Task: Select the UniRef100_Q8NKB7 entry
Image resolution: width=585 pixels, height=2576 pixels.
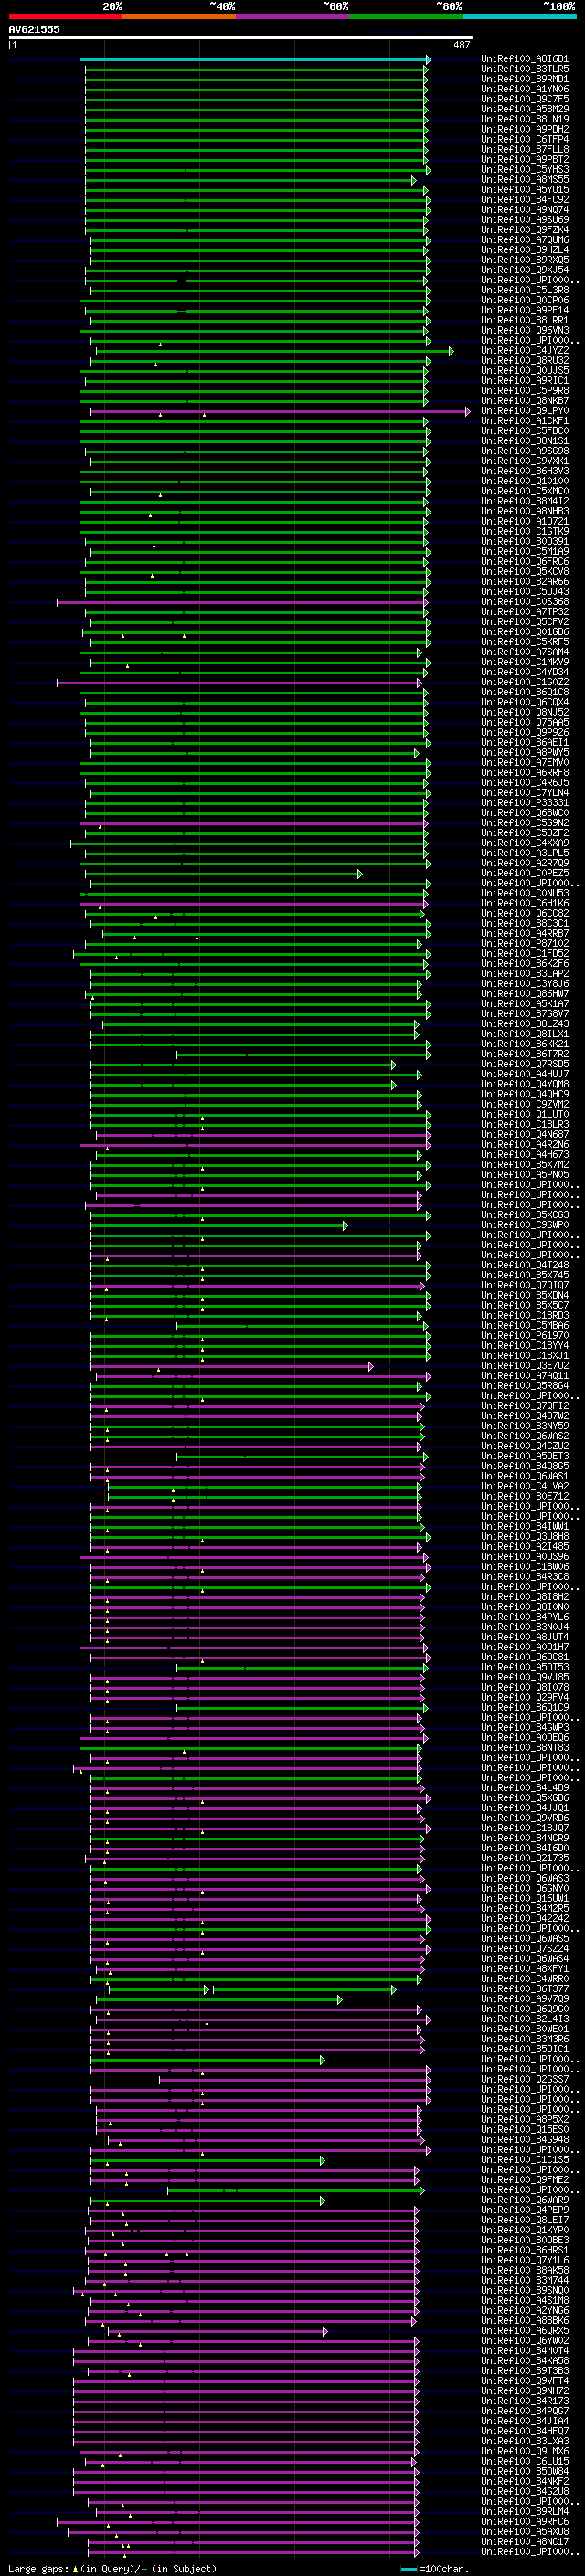Action: (x=525, y=401)
